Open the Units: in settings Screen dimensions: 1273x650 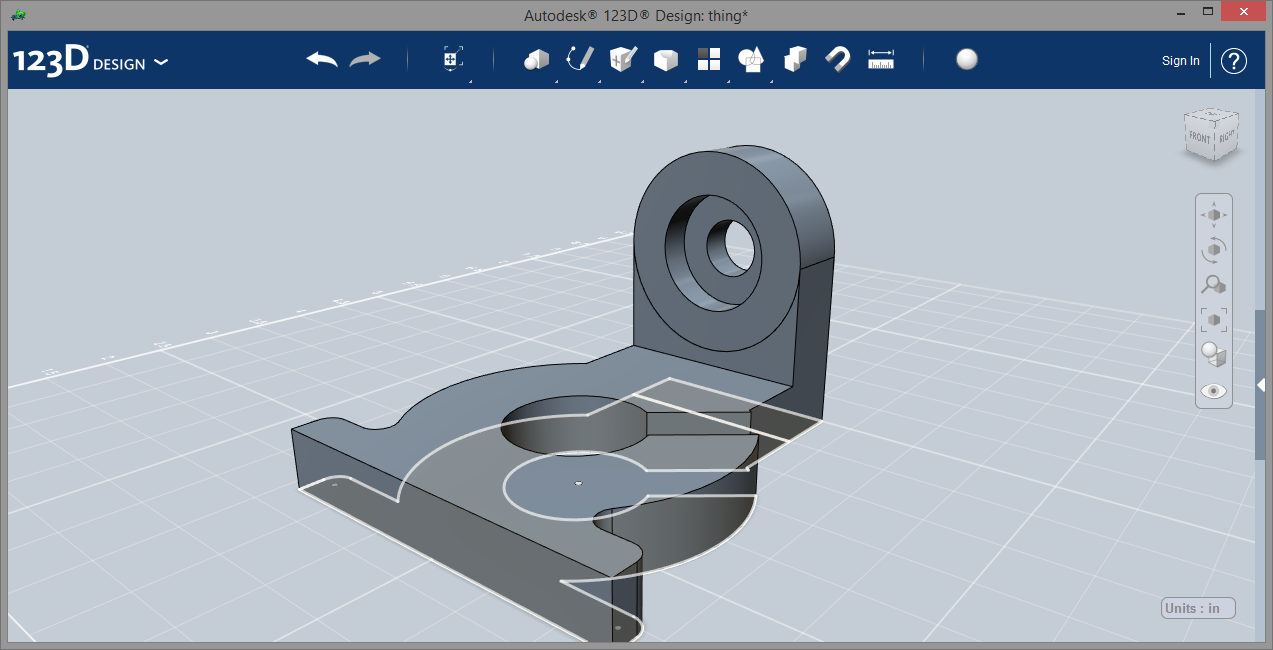(x=1199, y=608)
